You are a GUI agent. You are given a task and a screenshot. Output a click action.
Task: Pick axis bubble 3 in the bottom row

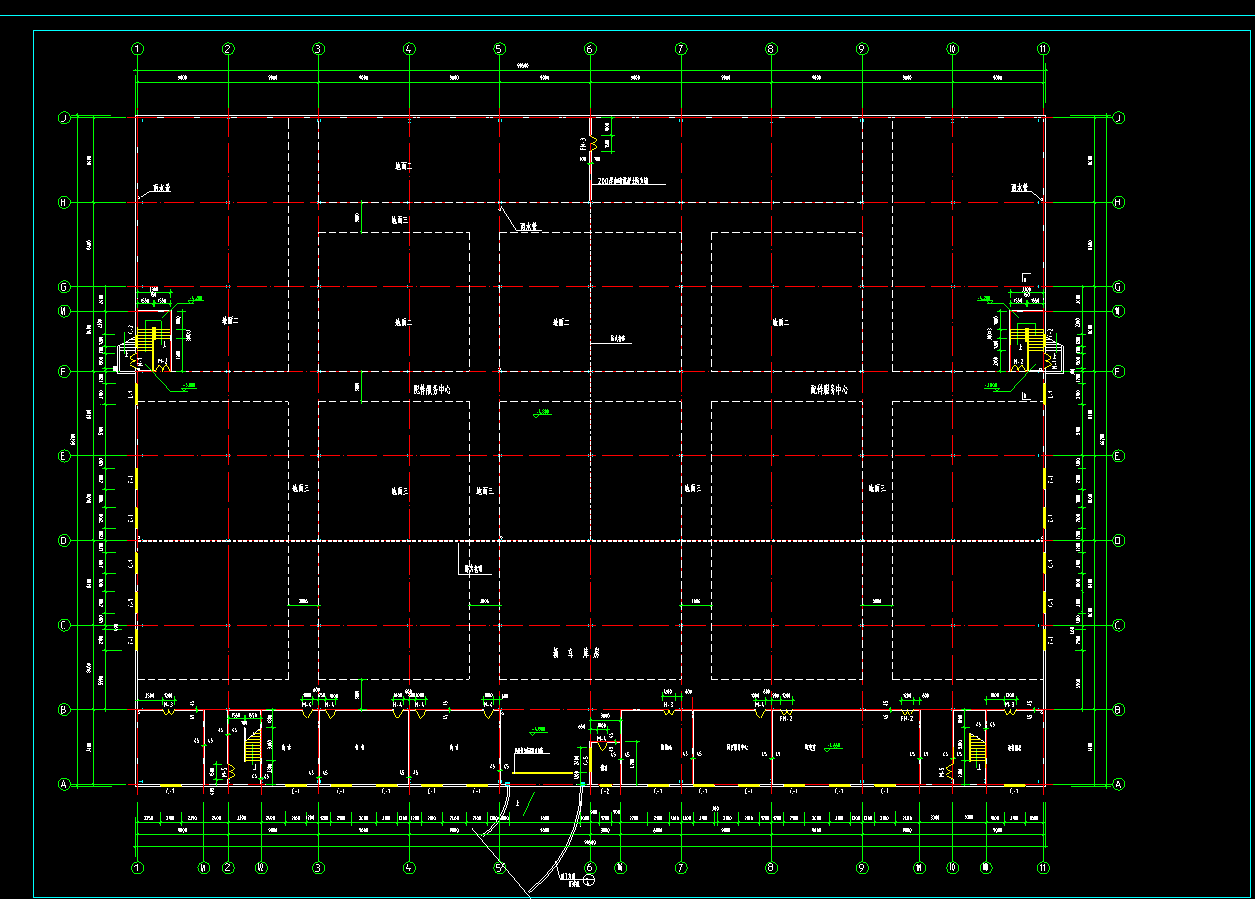click(x=319, y=867)
